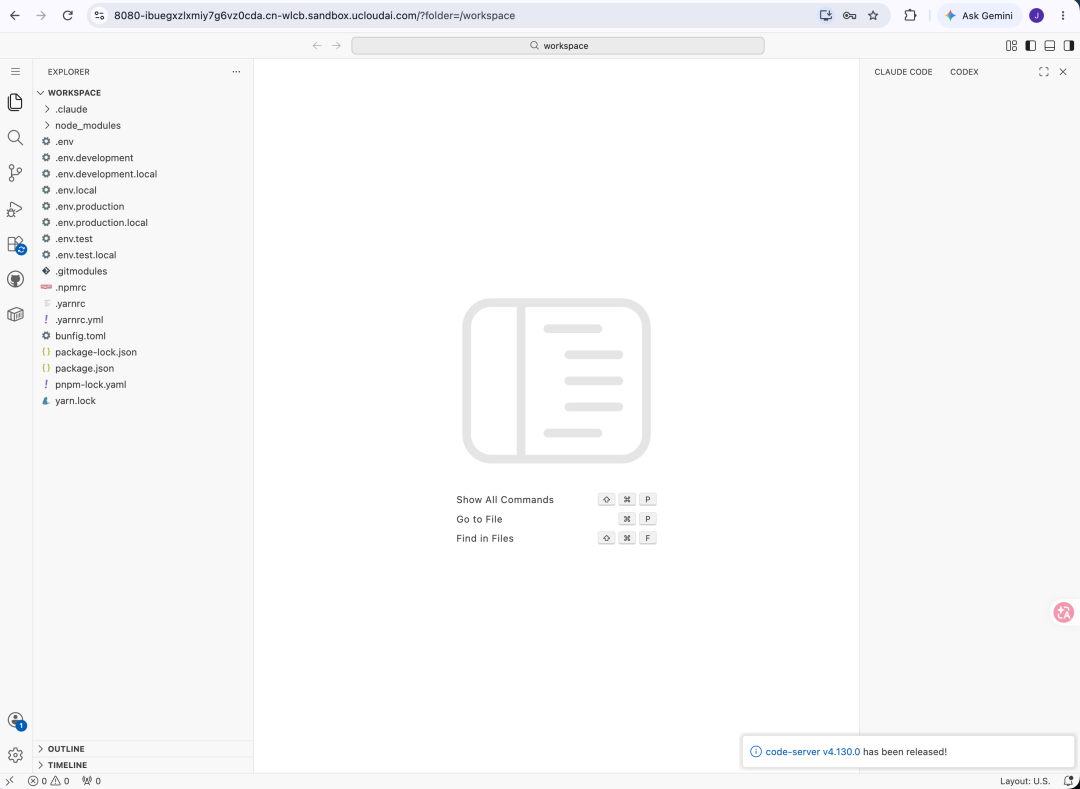1080x789 pixels.
Task: Open the Manage gear icon
Action: pos(15,755)
